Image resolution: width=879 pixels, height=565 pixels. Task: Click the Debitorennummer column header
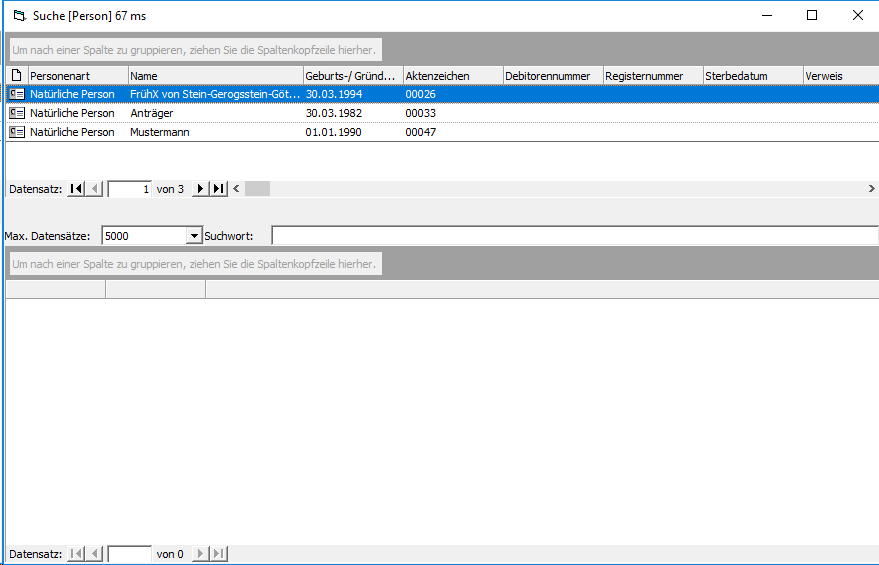point(552,75)
